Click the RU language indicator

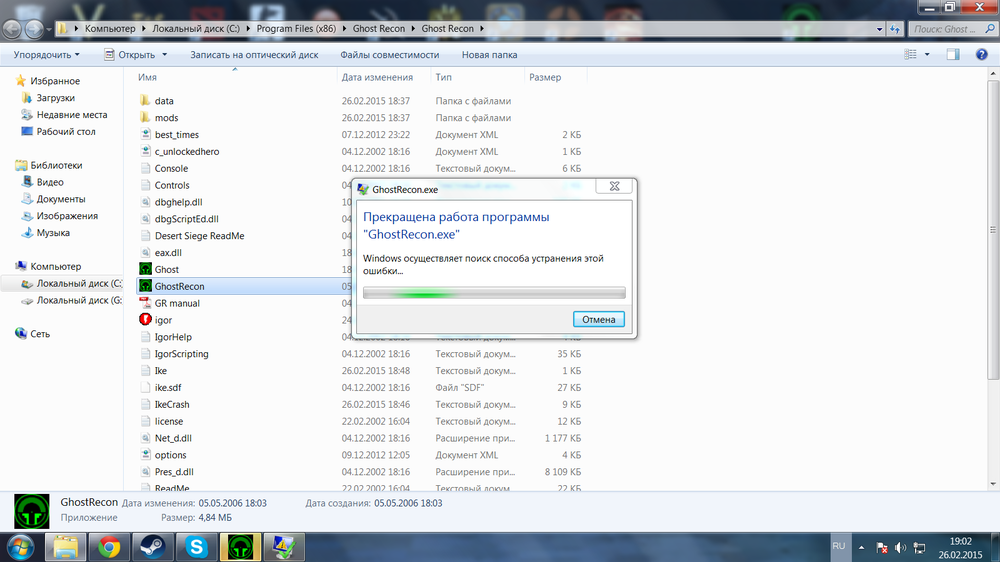click(x=840, y=546)
